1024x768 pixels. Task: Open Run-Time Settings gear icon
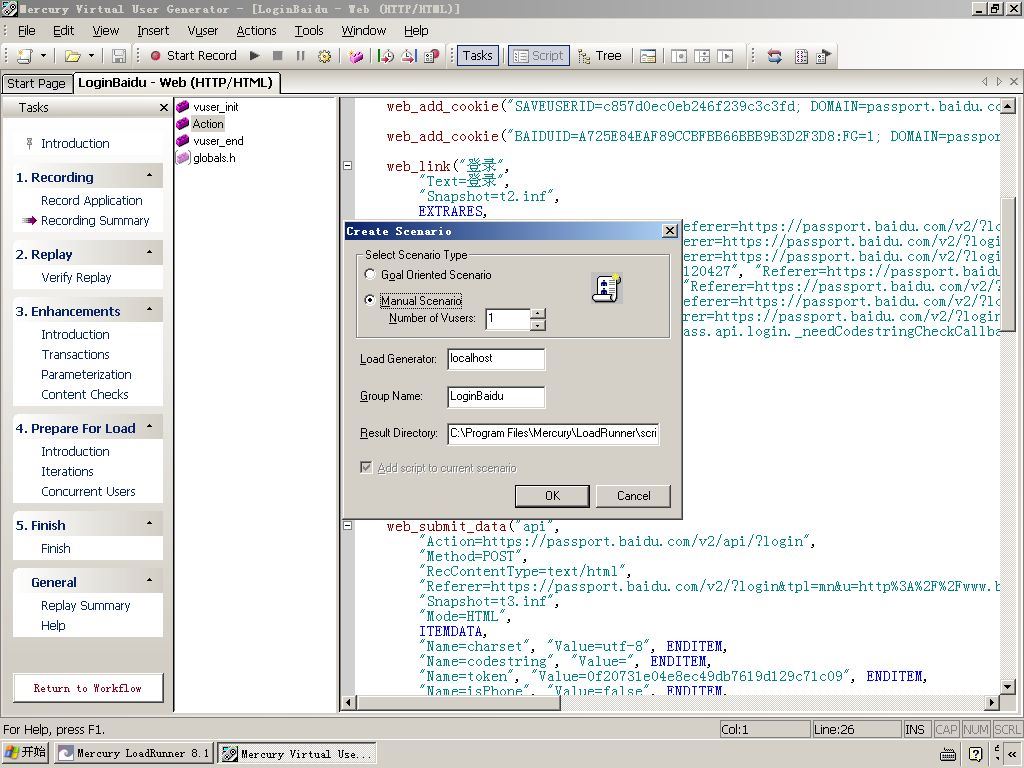tap(324, 56)
